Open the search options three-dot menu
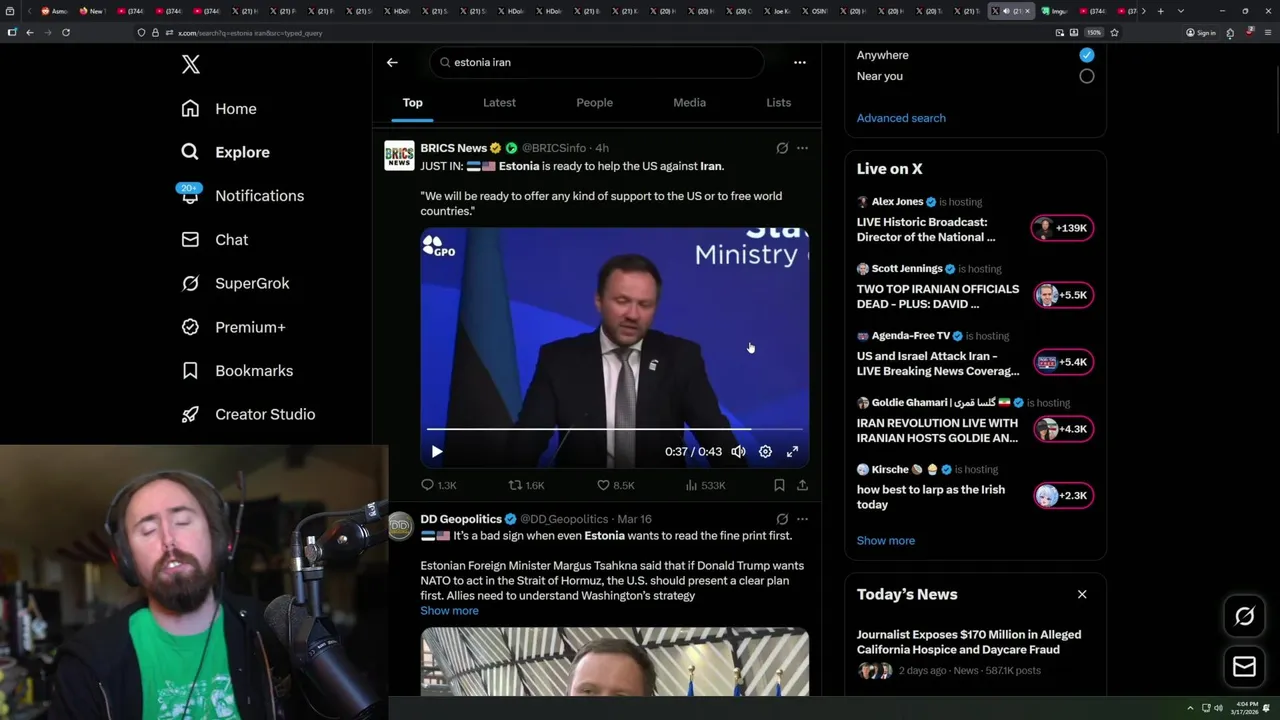The image size is (1280, 720). (x=800, y=62)
